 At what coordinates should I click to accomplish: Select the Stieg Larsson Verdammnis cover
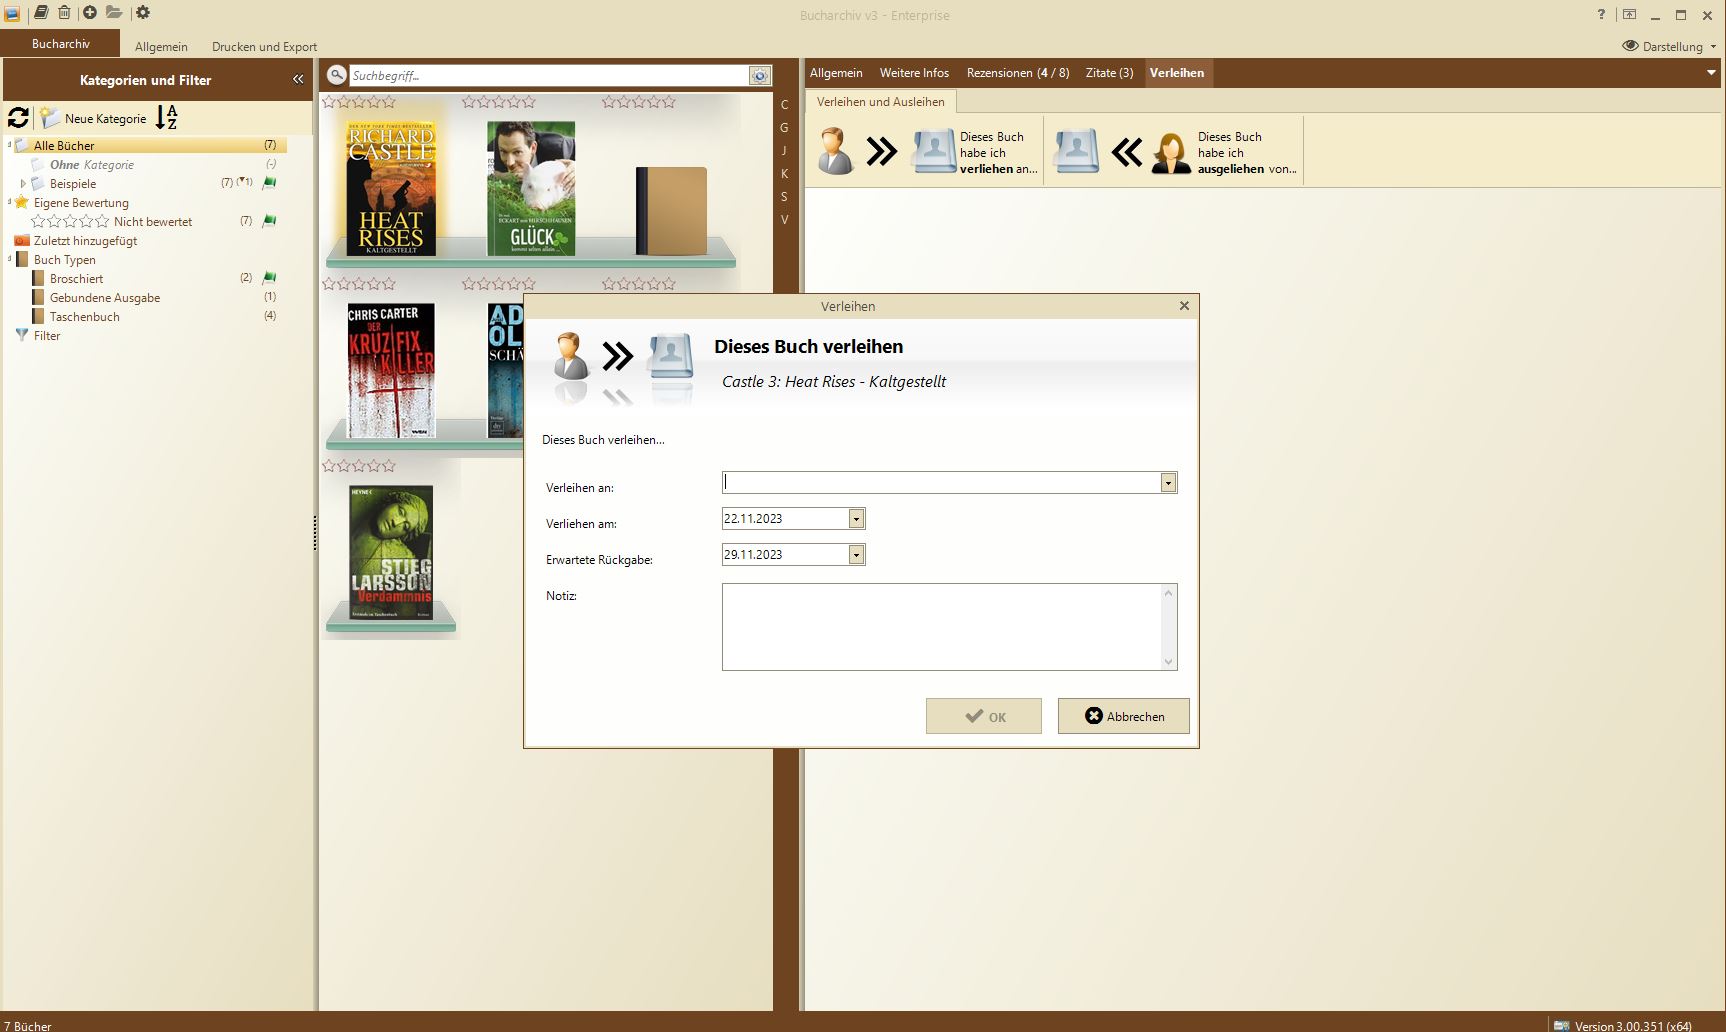tap(391, 553)
